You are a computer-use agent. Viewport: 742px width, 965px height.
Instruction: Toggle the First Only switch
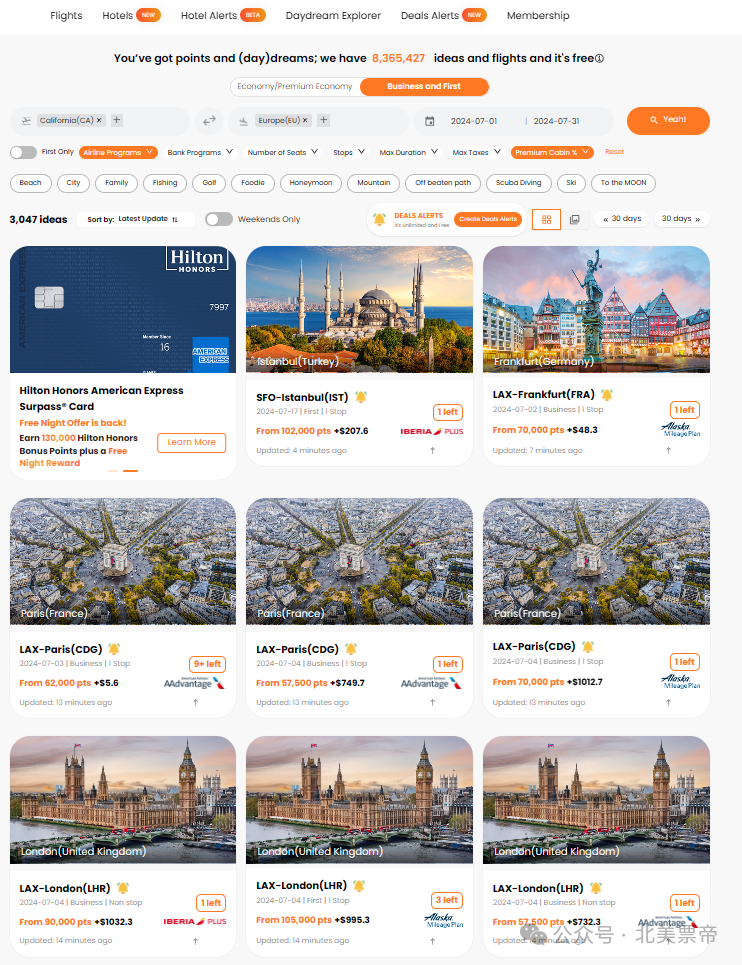click(x=23, y=152)
